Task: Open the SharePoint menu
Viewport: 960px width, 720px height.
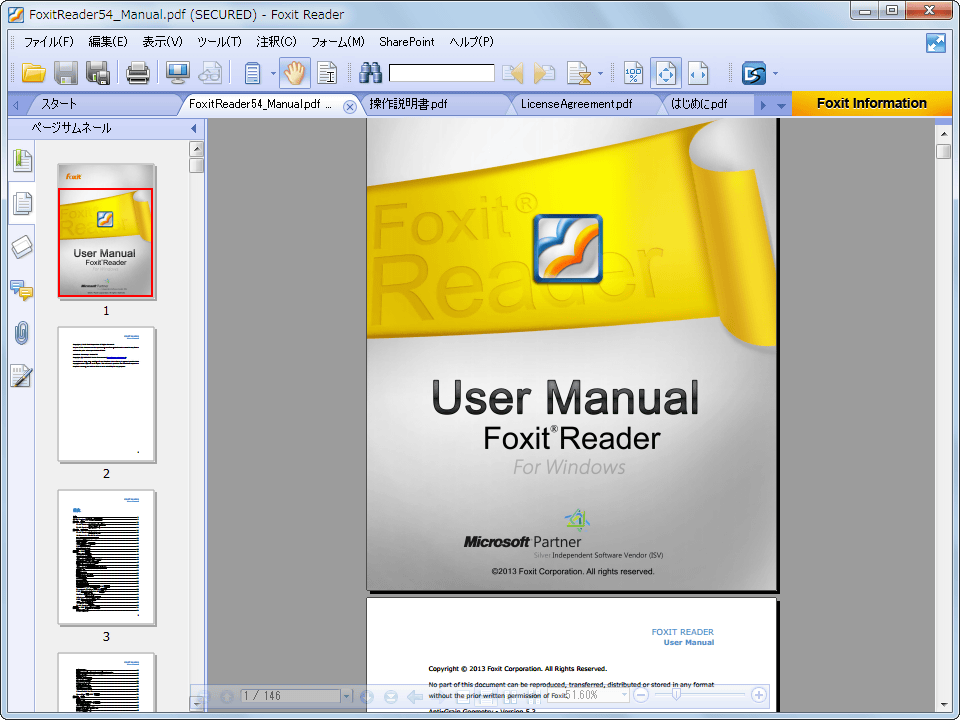Action: (x=407, y=42)
